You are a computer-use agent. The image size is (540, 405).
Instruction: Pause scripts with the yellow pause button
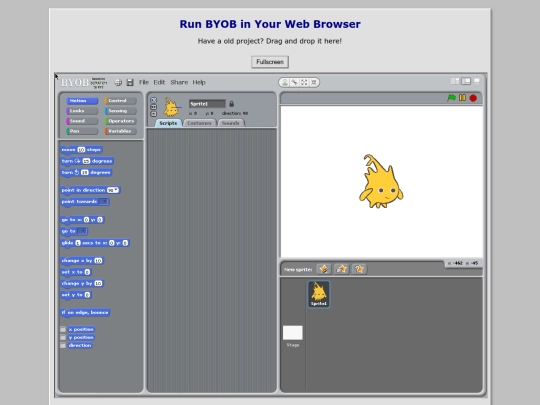[463, 98]
